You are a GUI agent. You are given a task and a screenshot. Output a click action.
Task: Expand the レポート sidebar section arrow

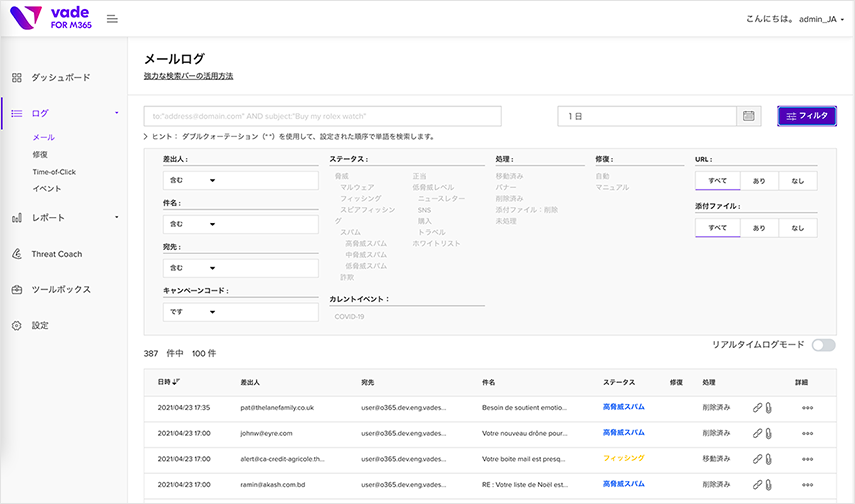(116, 217)
